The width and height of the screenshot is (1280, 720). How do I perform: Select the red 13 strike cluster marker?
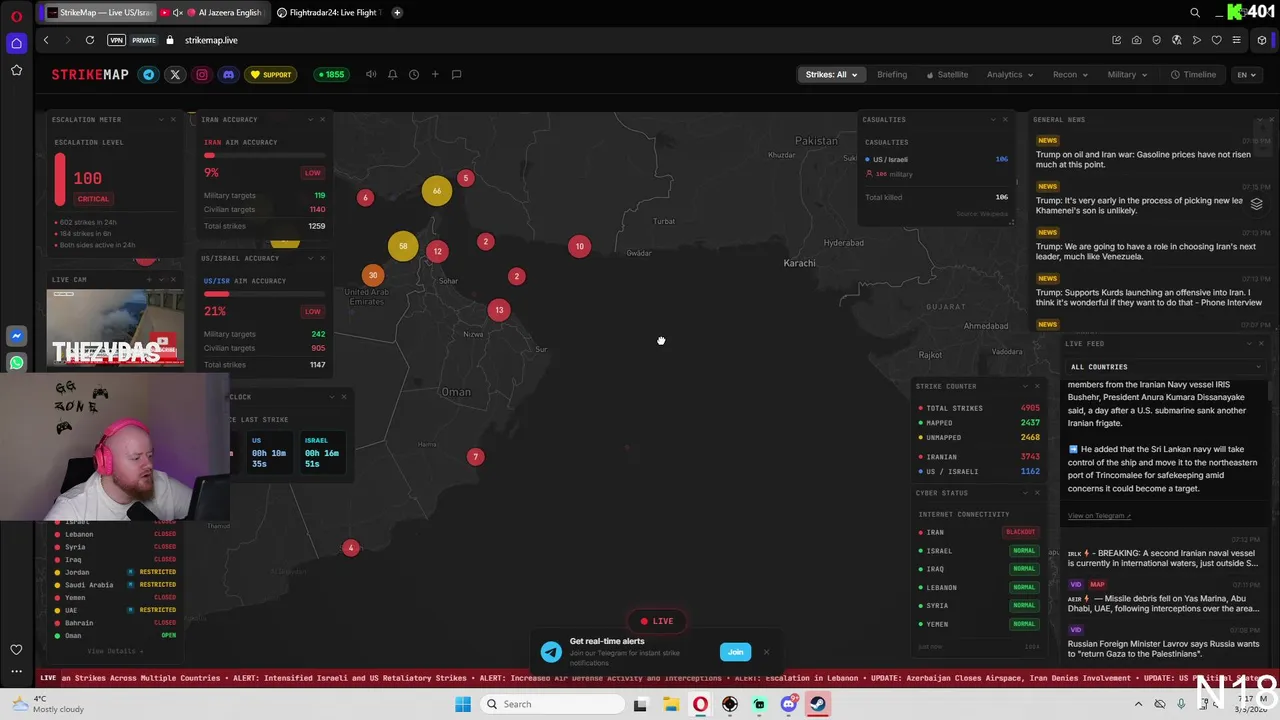499,310
